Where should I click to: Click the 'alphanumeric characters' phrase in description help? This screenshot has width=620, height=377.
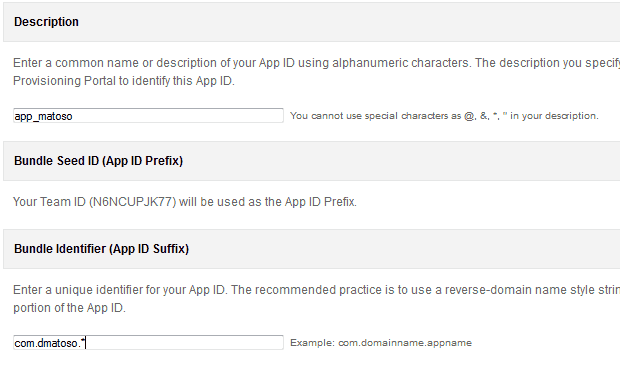pos(400,63)
